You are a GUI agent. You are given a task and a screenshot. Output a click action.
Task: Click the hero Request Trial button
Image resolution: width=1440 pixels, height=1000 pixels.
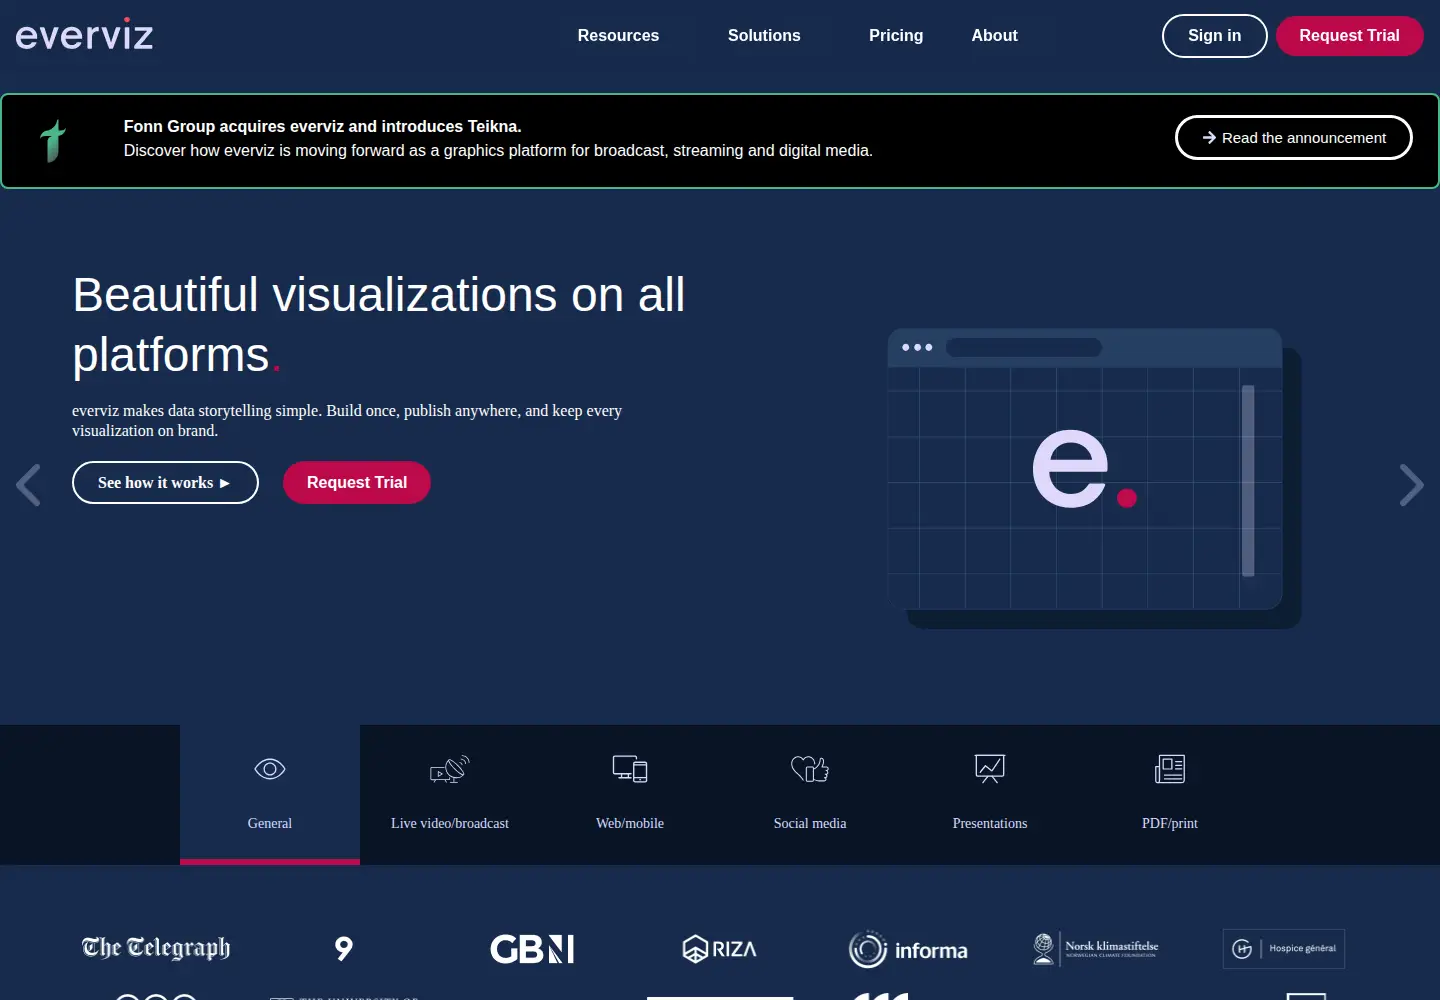357,483
